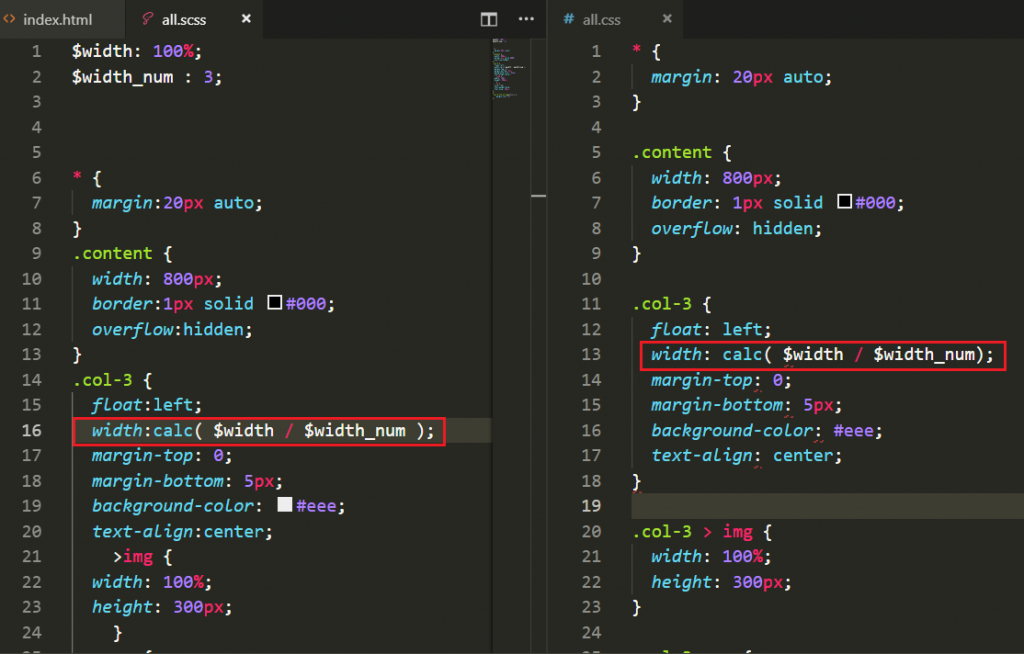Click 'margin-top: 0;' in all.scss
This screenshot has width=1024, height=654.
tap(161, 455)
